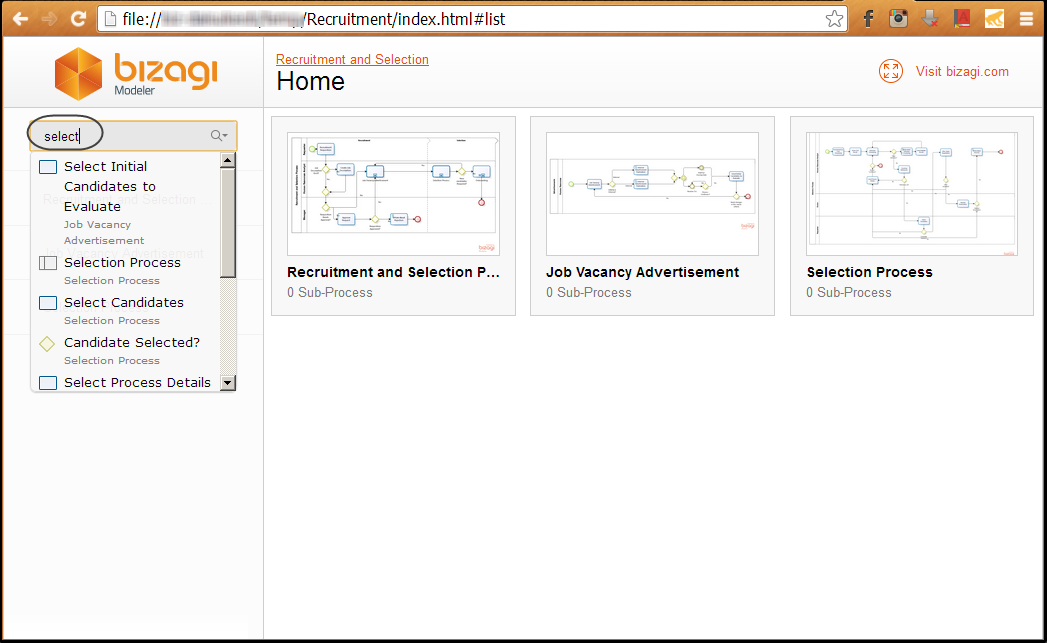This screenshot has width=1047, height=643.
Task: Click the red PDF extension icon
Action: coord(962,19)
